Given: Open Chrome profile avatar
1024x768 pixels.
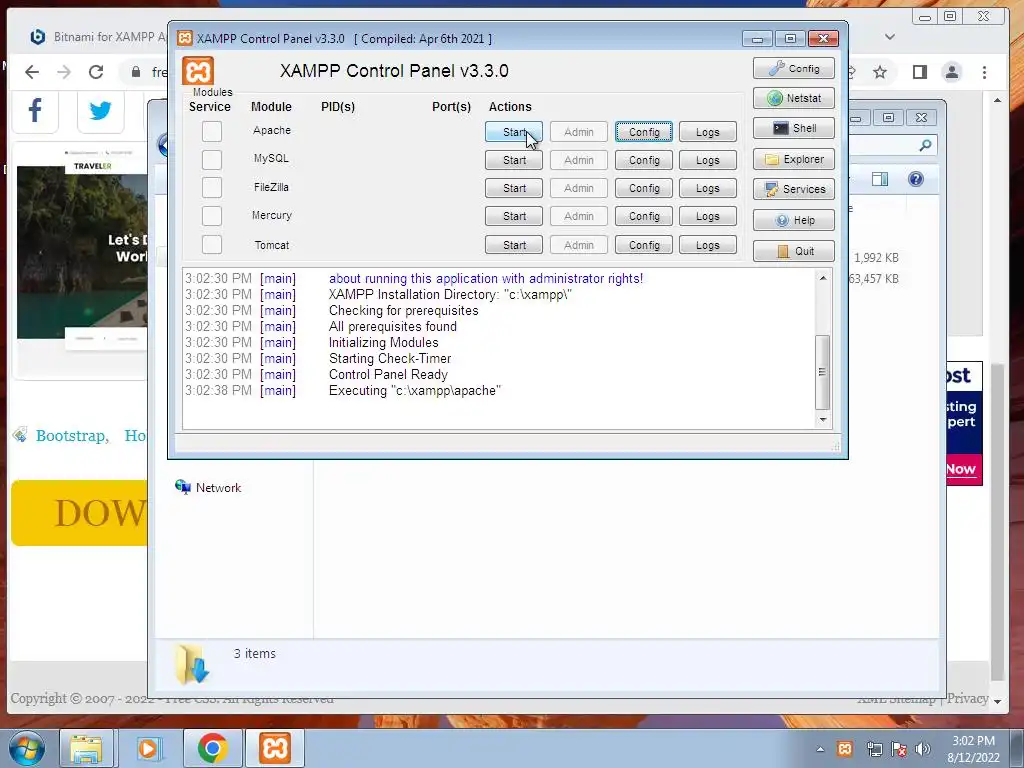Looking at the screenshot, I should (952, 72).
